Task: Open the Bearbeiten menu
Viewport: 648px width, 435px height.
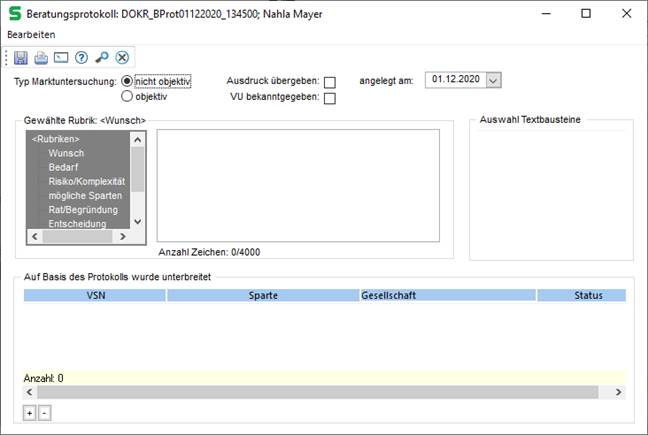Action: pyautogui.click(x=31, y=34)
